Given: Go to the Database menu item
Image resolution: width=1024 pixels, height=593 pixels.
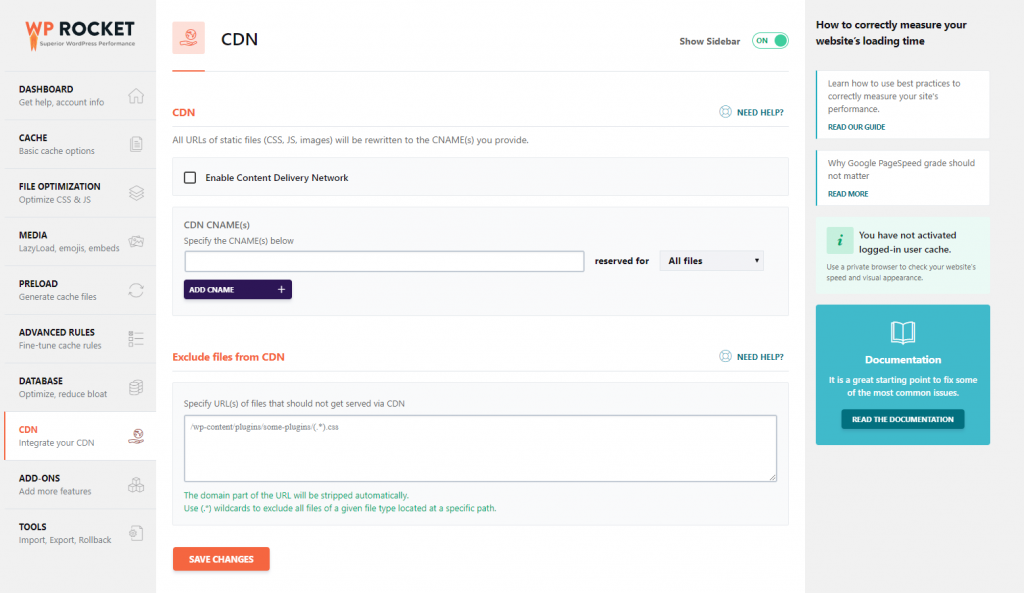Looking at the screenshot, I should pyautogui.click(x=80, y=387).
